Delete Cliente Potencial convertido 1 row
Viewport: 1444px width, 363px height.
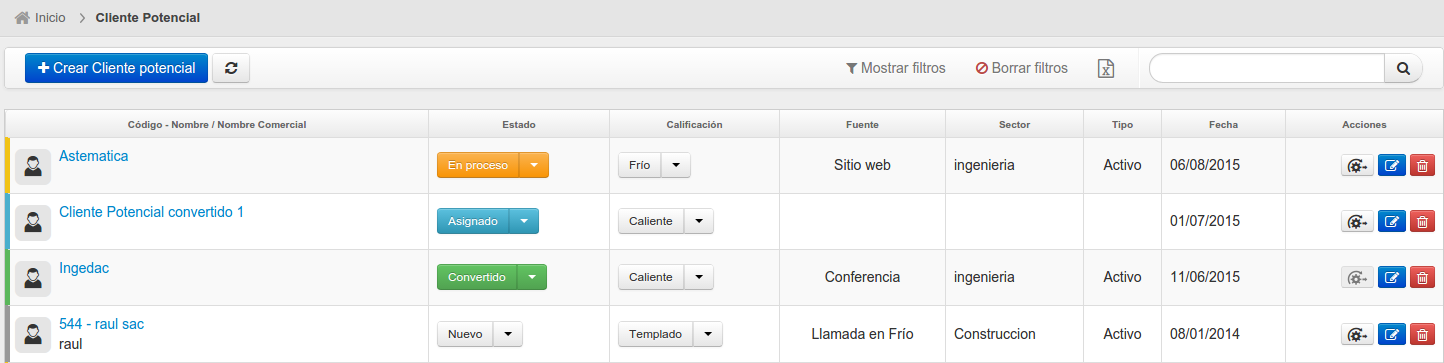tap(1422, 222)
